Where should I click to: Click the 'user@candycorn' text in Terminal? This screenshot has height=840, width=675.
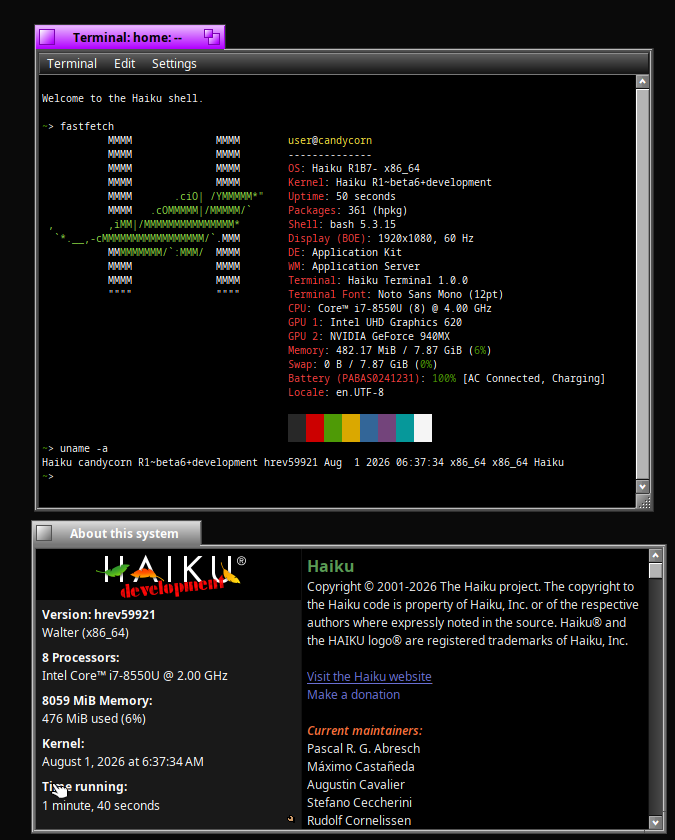coord(330,140)
